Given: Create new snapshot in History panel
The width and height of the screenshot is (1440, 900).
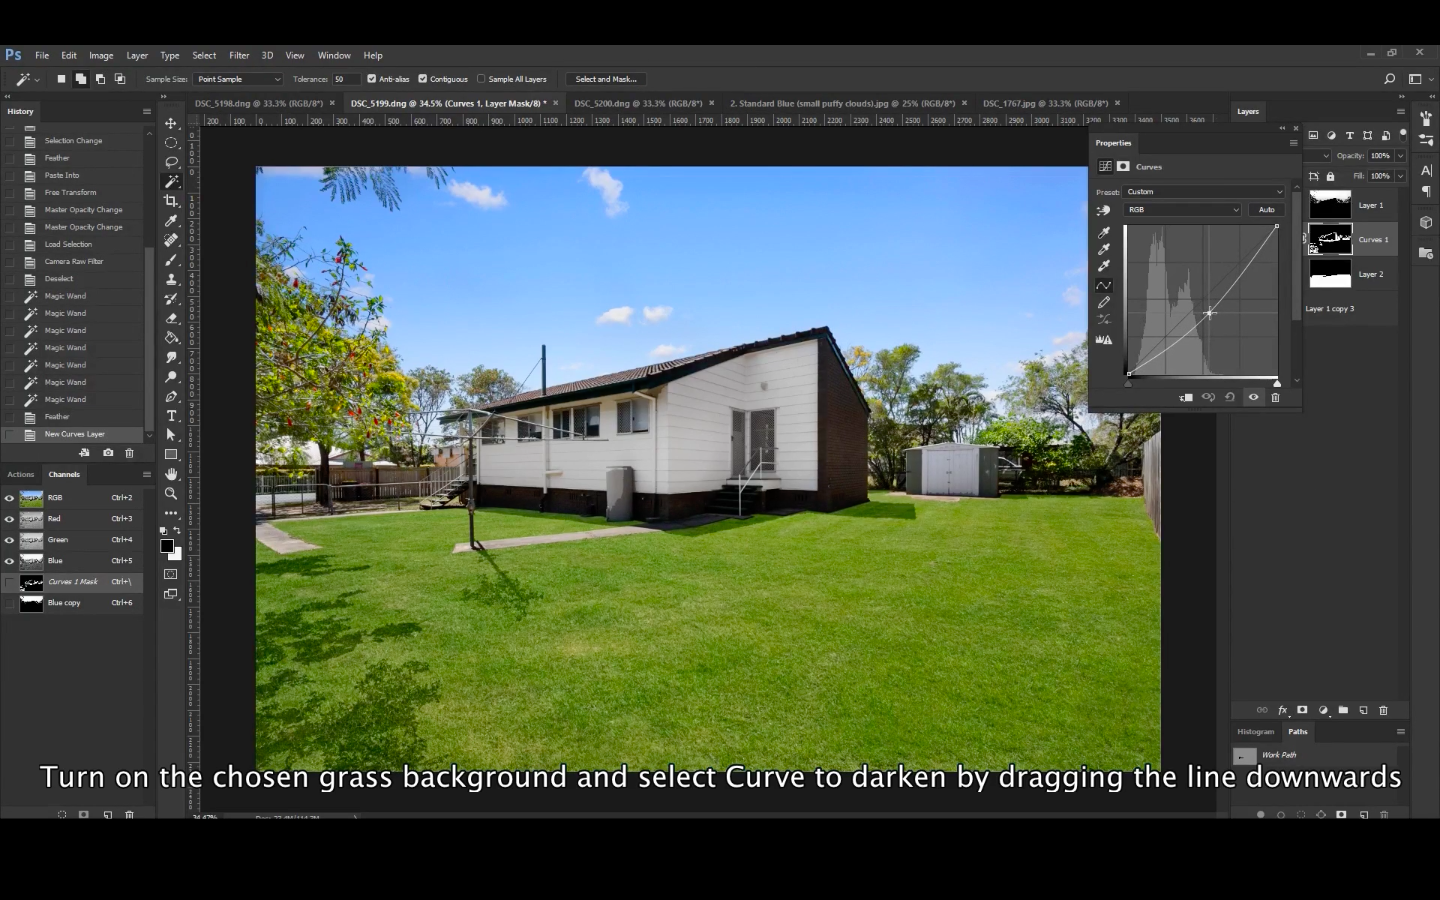Looking at the screenshot, I should click(x=108, y=453).
